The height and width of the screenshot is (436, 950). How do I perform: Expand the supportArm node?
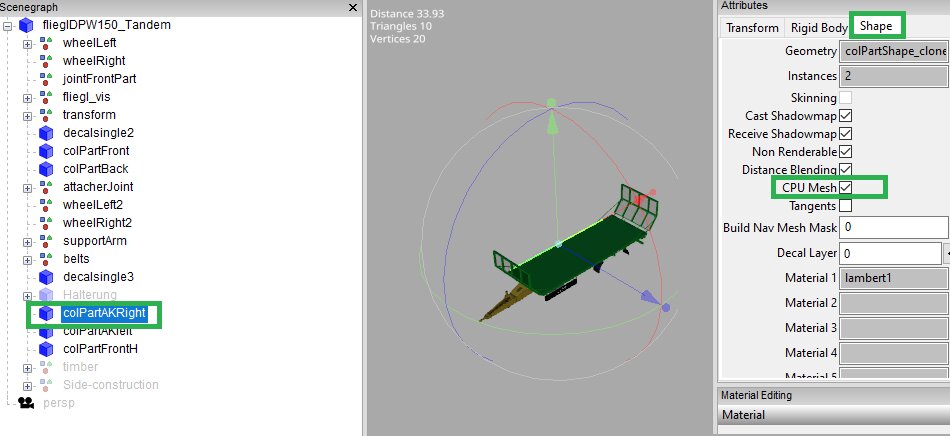[28, 241]
